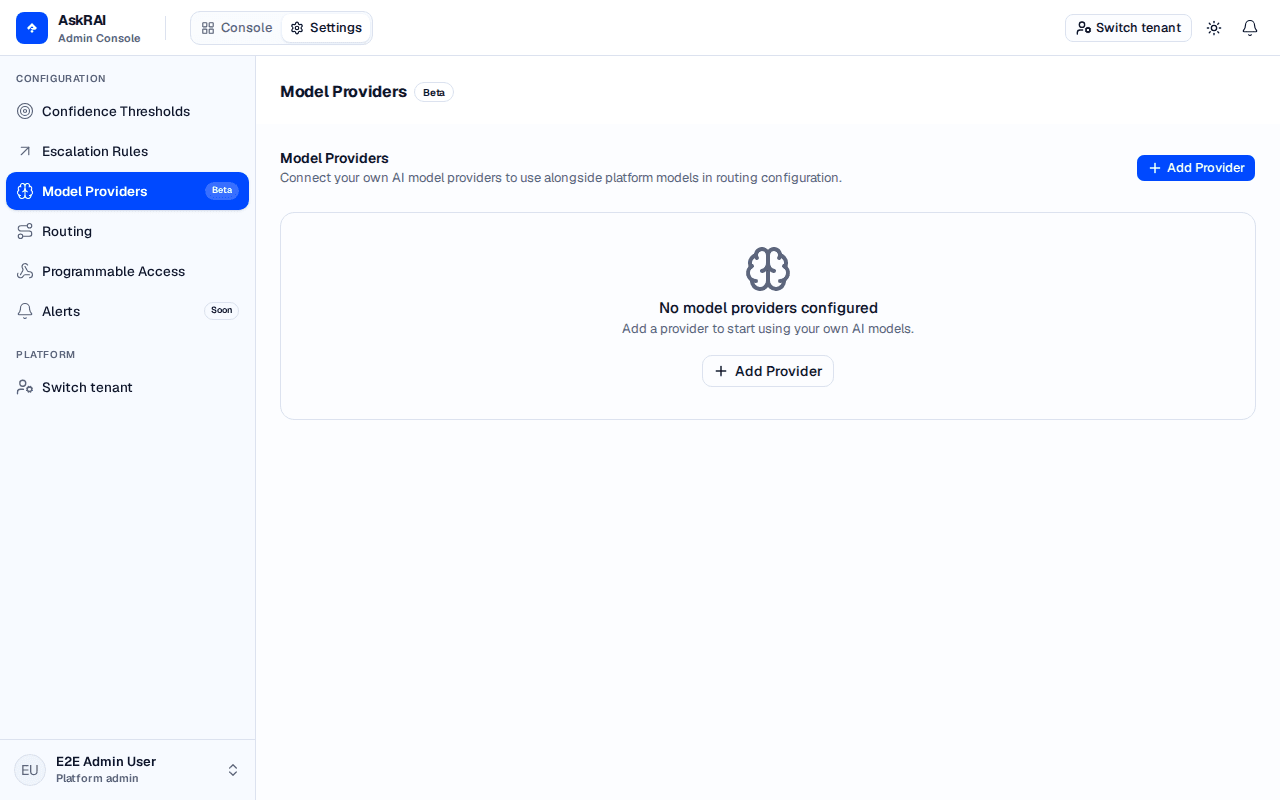Viewport: 1280px width, 800px height.
Task: Click the Escalation Rules arrow icon
Action: [25, 151]
